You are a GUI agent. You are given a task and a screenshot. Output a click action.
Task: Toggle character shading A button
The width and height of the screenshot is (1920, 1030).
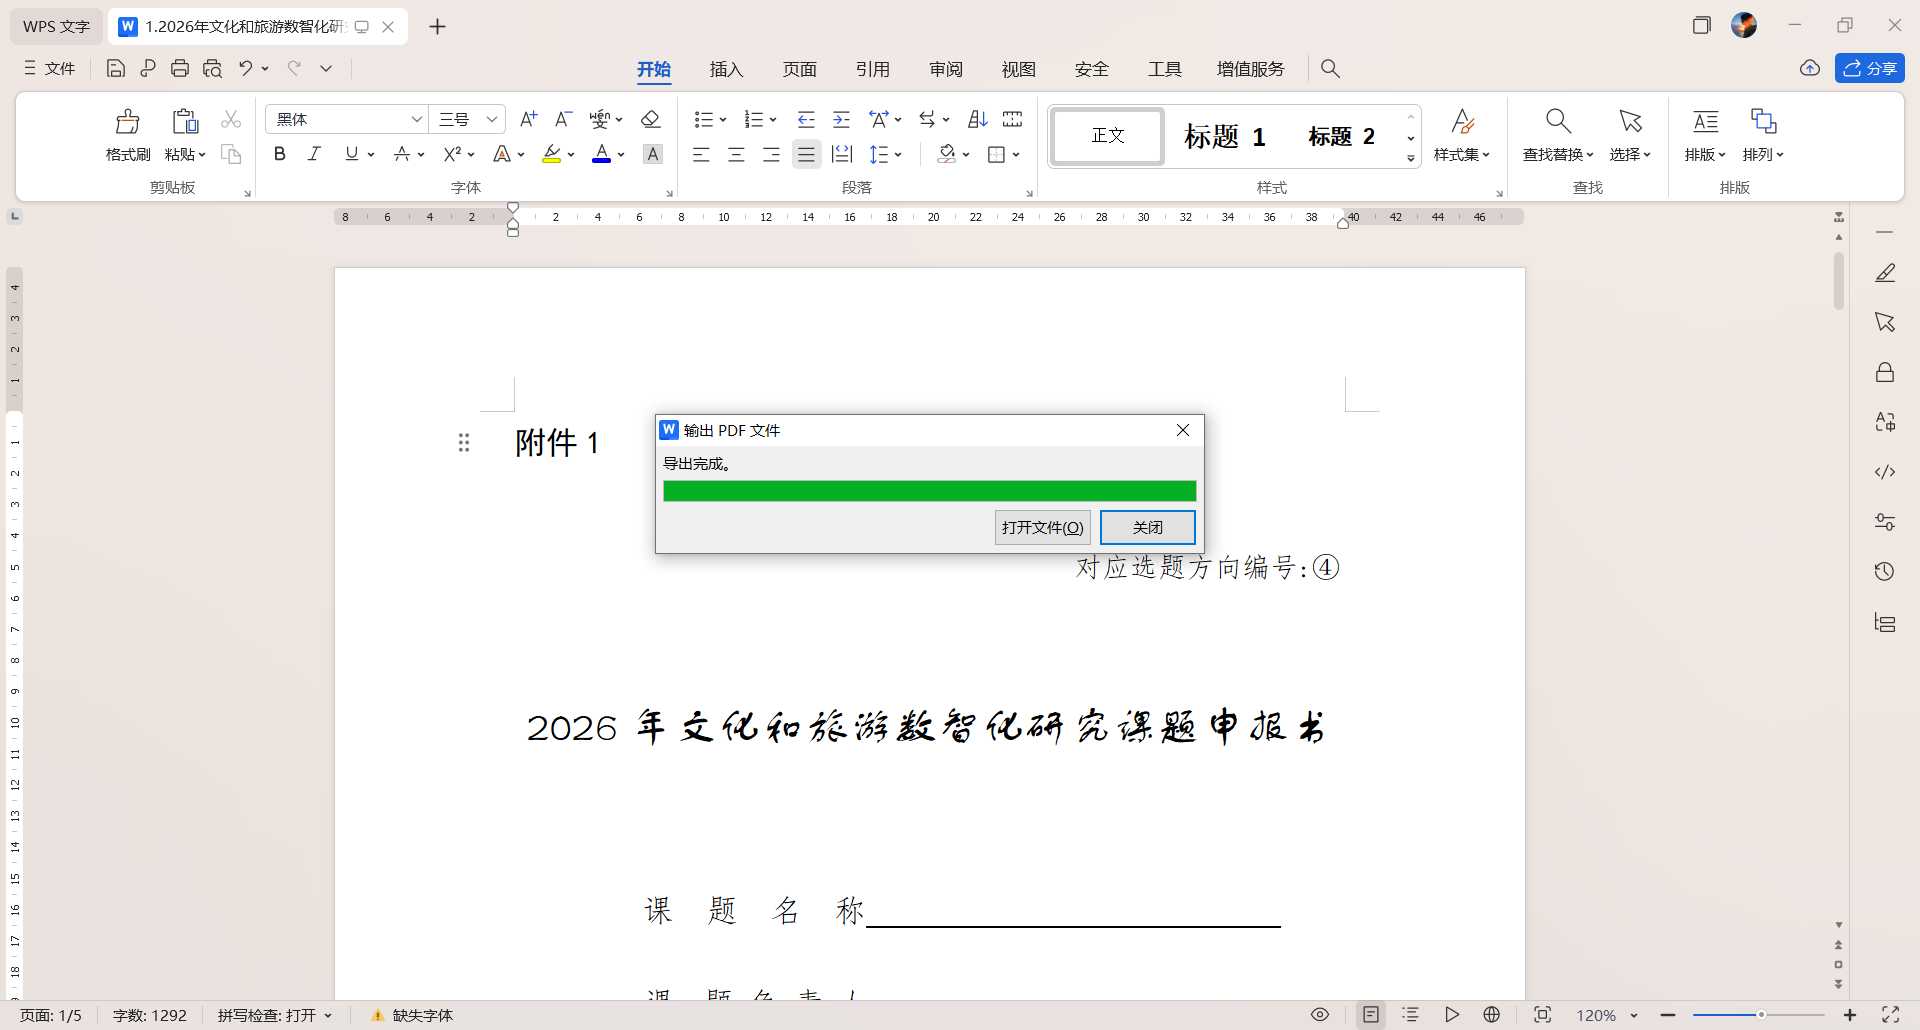point(653,154)
